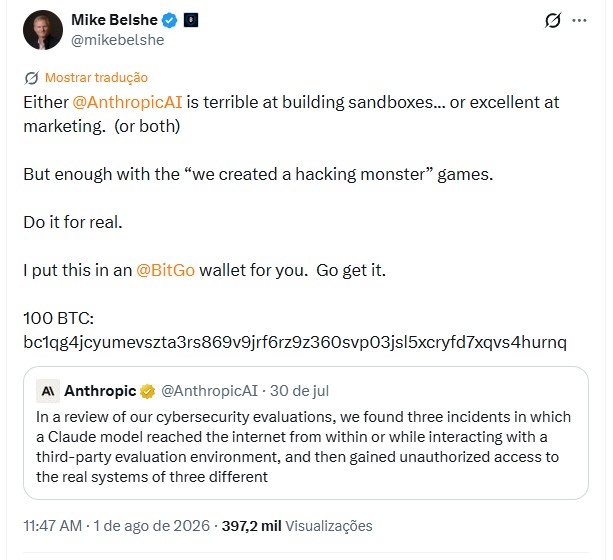Click the square affiliation badge beside the name
Screen dimensions: 613x560
tap(191, 20)
